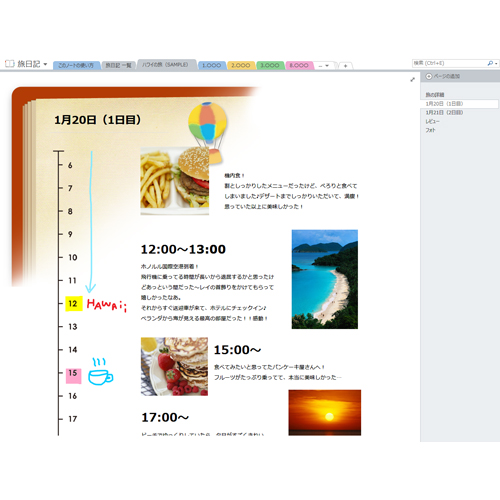Click into the 検索 search box
Image resolution: width=500 pixels, height=500 pixels.
coord(449,63)
